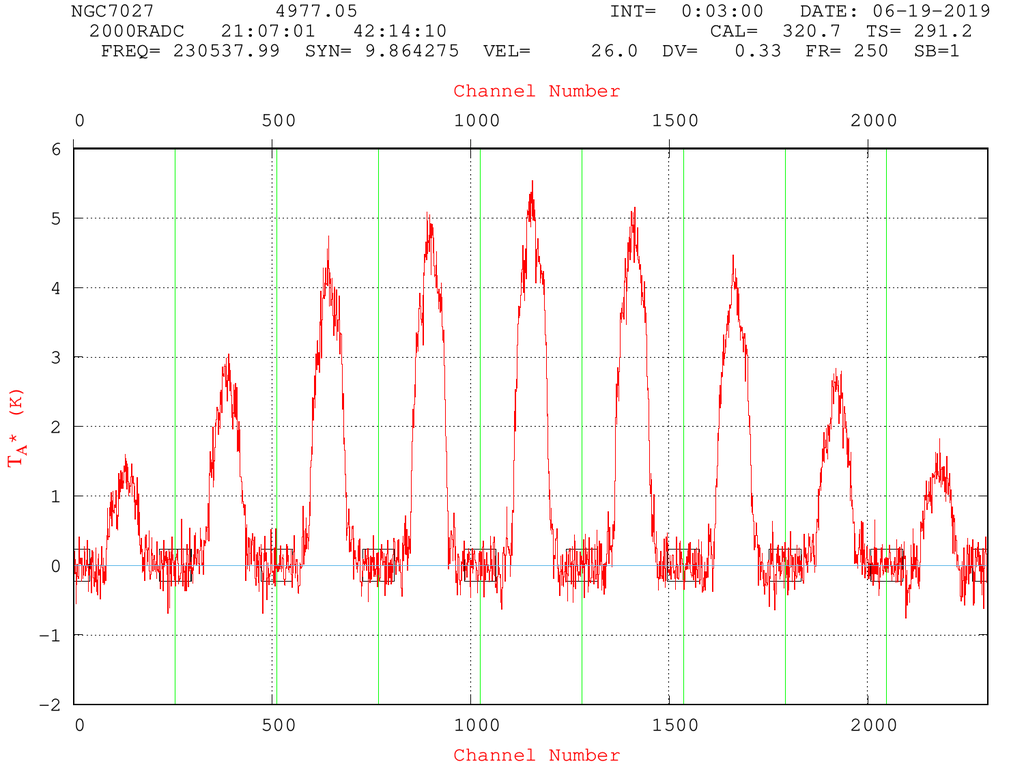This screenshot has width=1024, height=768.
Task: Click the date 06-19-2019
Action: coord(931,11)
